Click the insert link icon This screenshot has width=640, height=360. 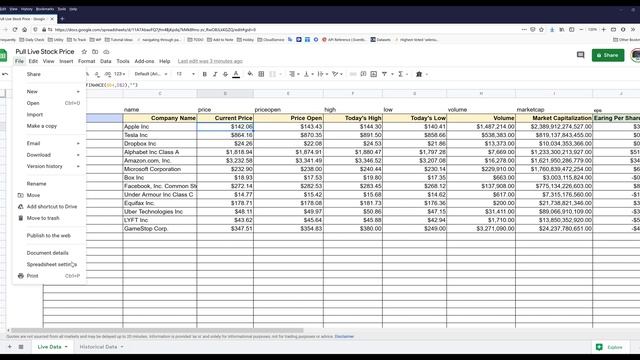coord(353,74)
